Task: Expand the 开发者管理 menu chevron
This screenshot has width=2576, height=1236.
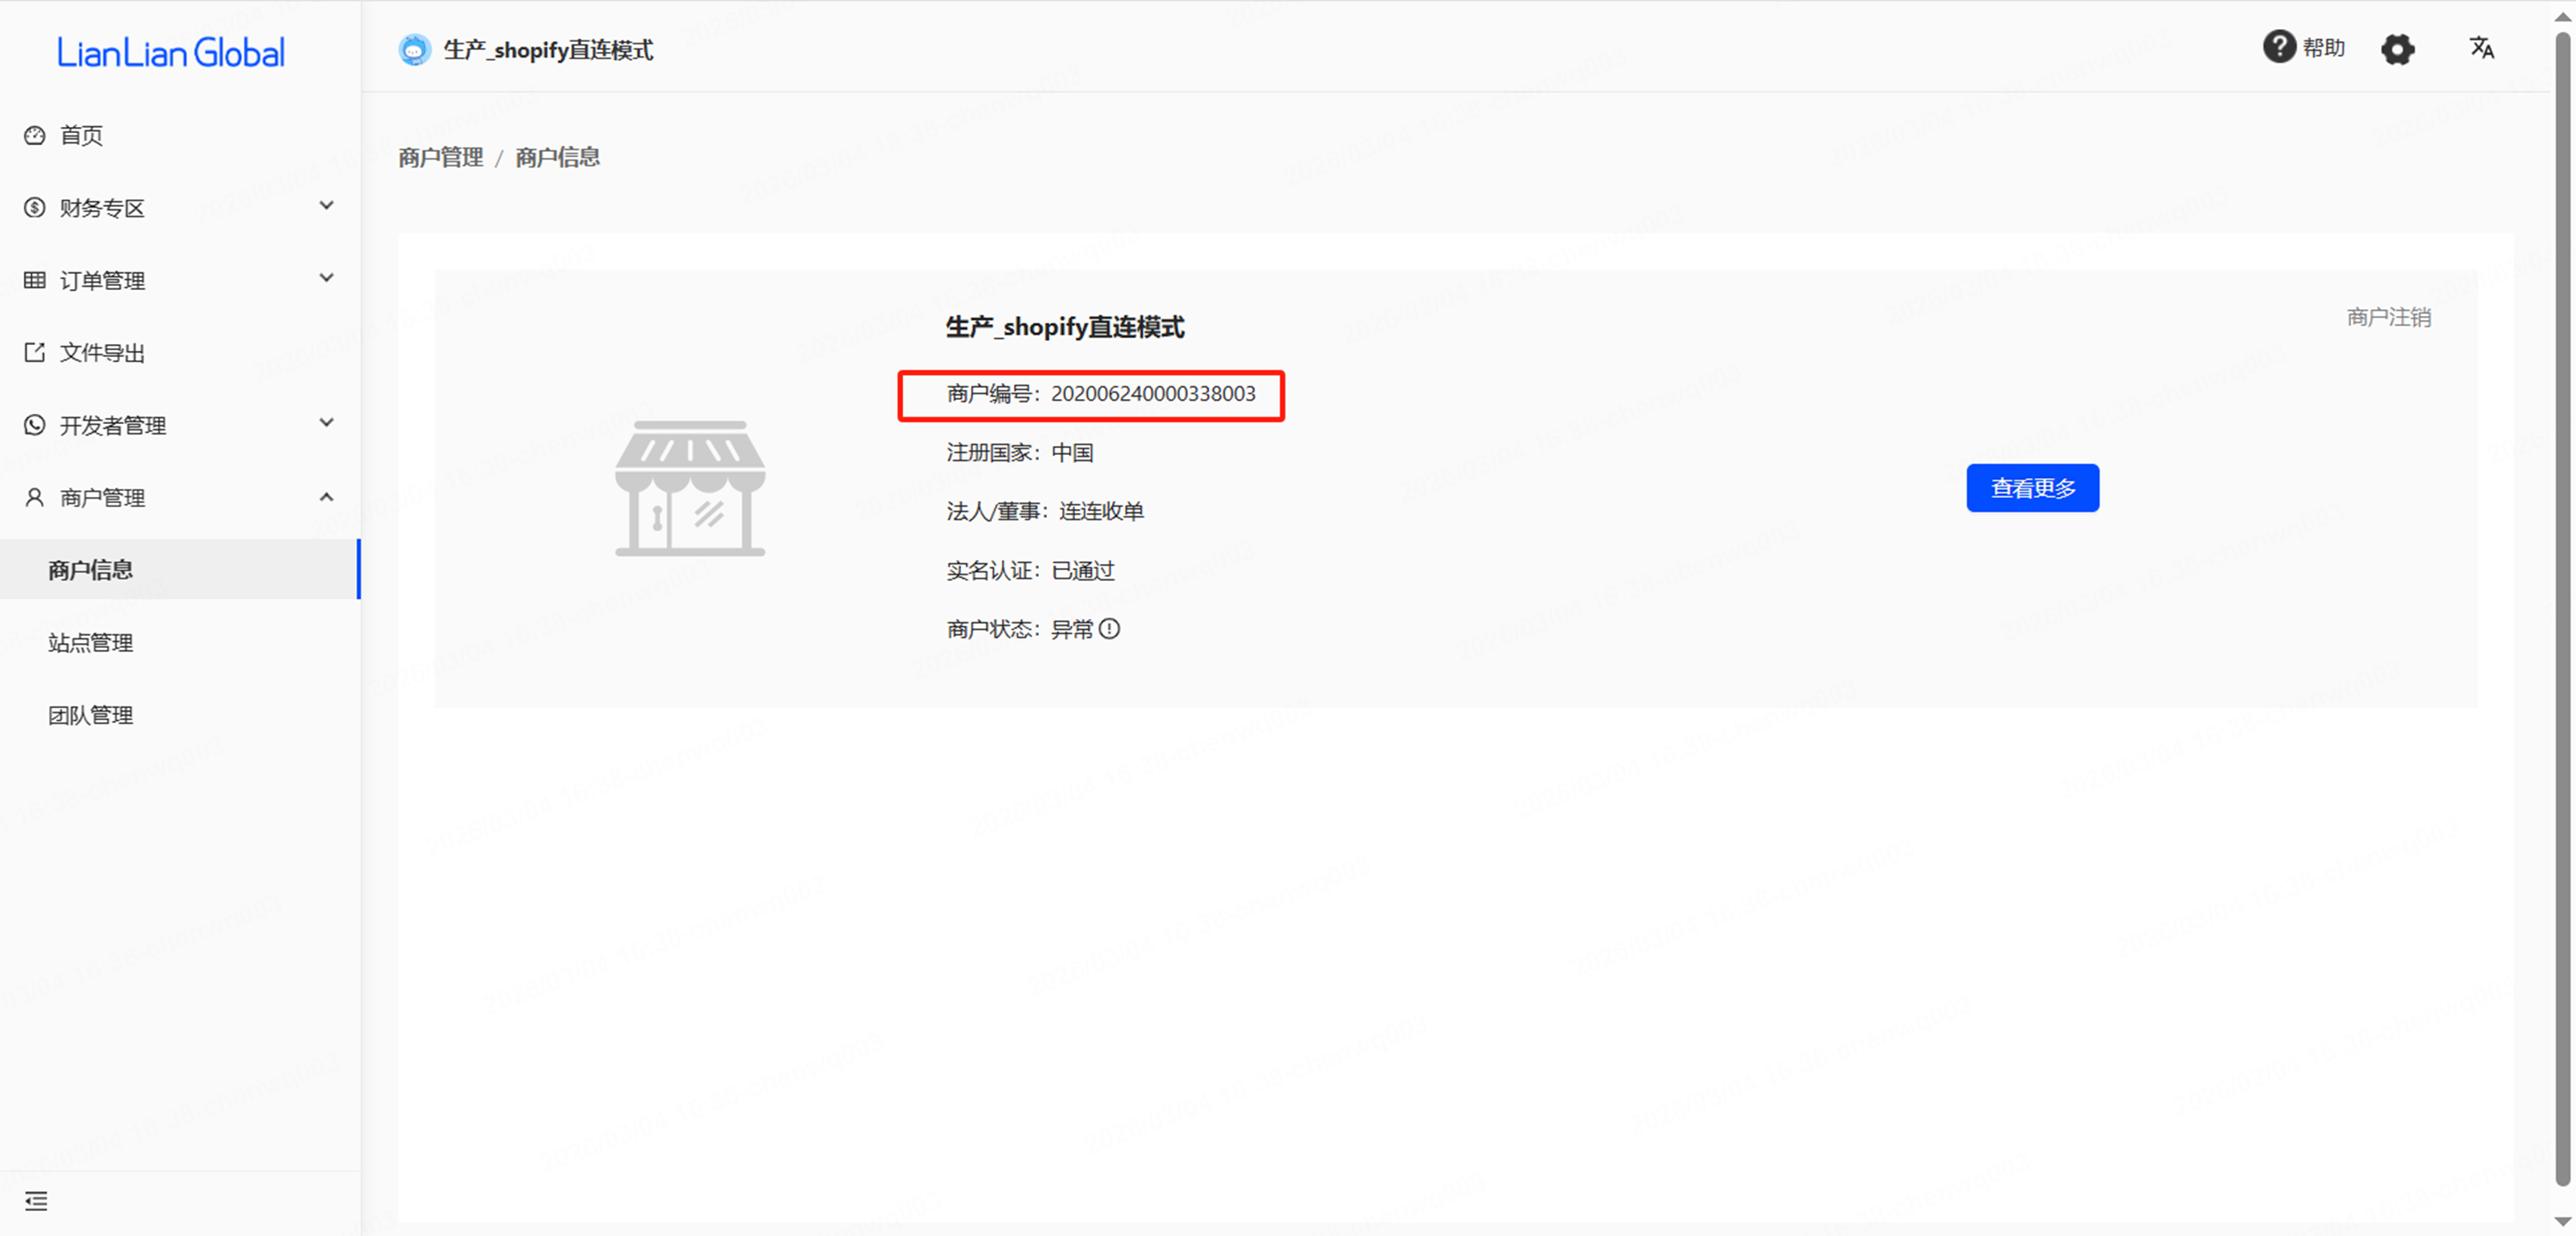Action: (x=326, y=424)
